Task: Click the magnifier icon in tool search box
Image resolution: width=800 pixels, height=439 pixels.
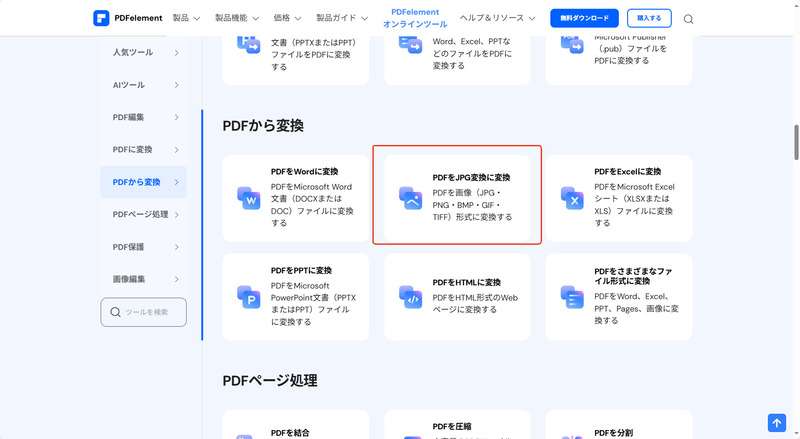Action: (115, 312)
